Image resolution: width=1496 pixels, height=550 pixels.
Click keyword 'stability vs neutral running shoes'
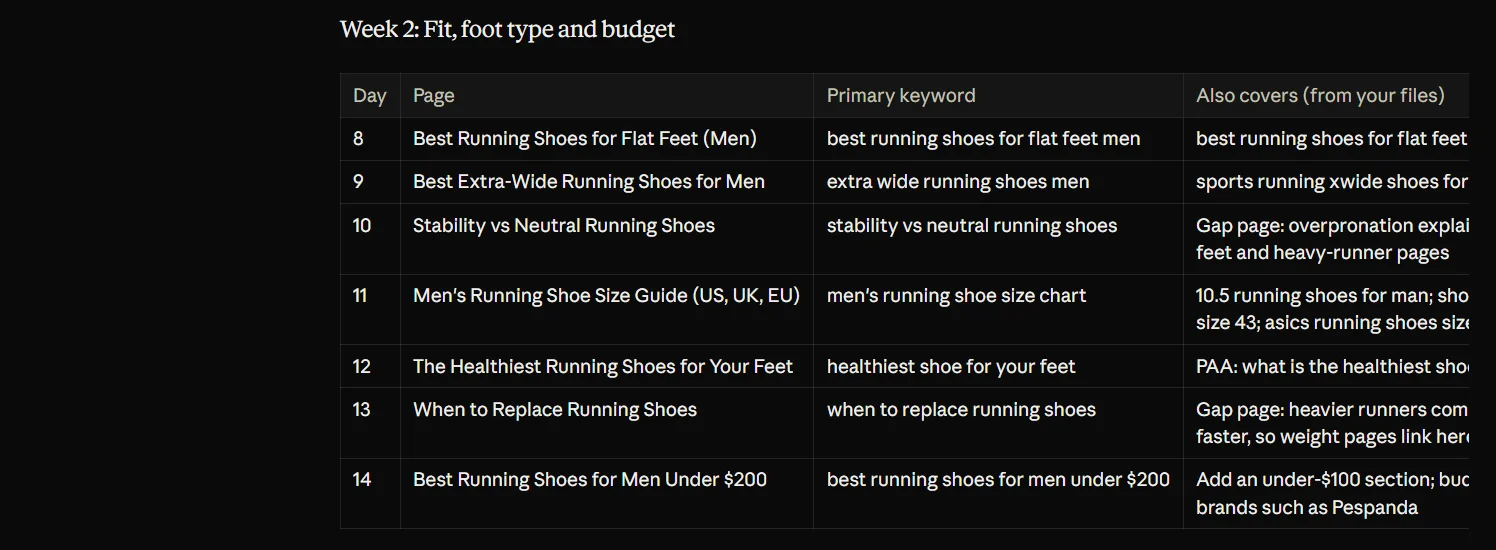972,226
